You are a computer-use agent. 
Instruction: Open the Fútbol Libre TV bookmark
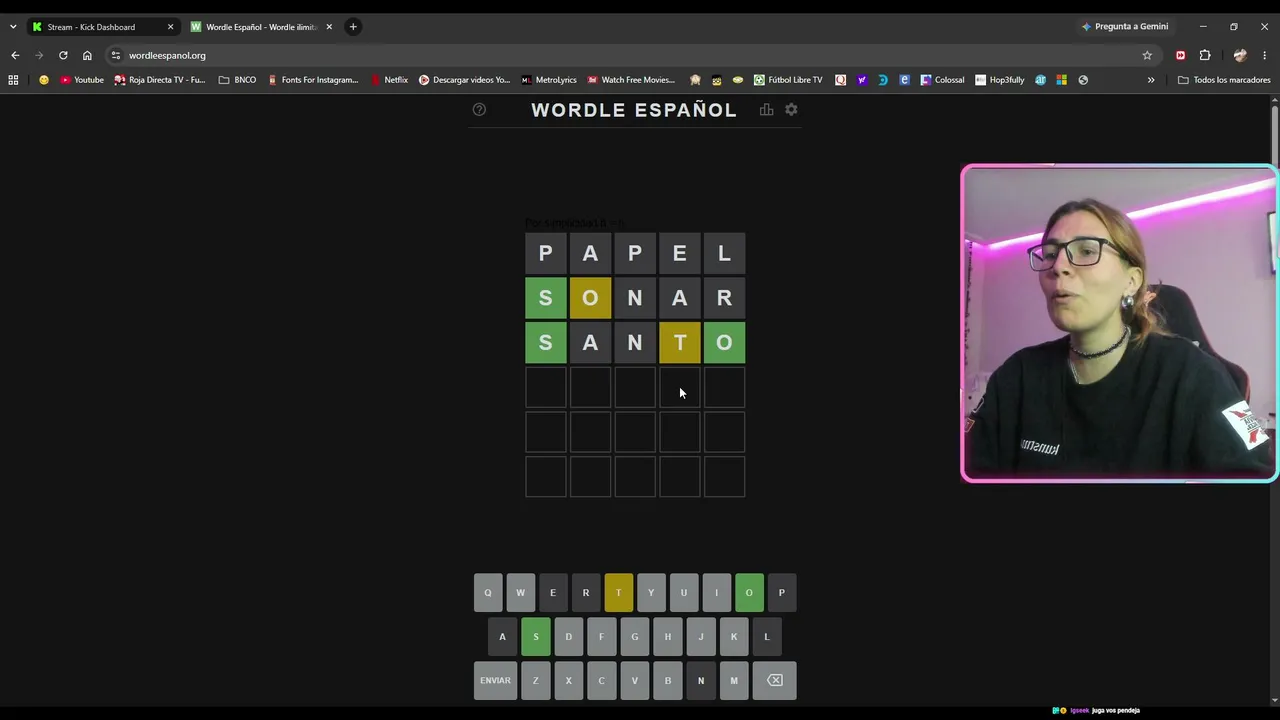788,80
